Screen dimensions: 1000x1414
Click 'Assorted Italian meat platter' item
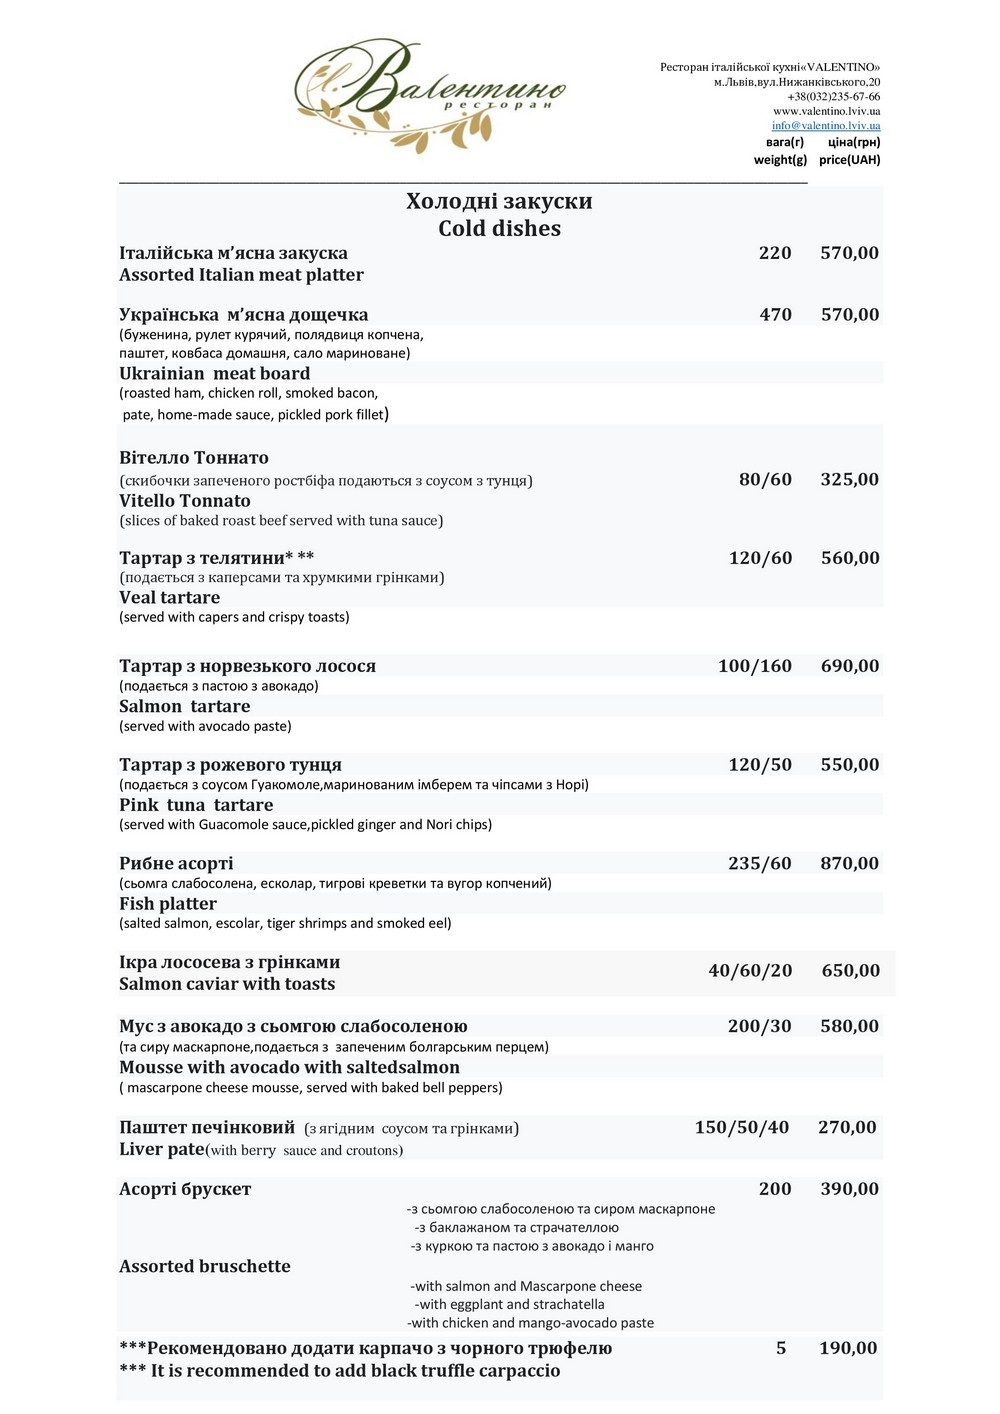[241, 275]
